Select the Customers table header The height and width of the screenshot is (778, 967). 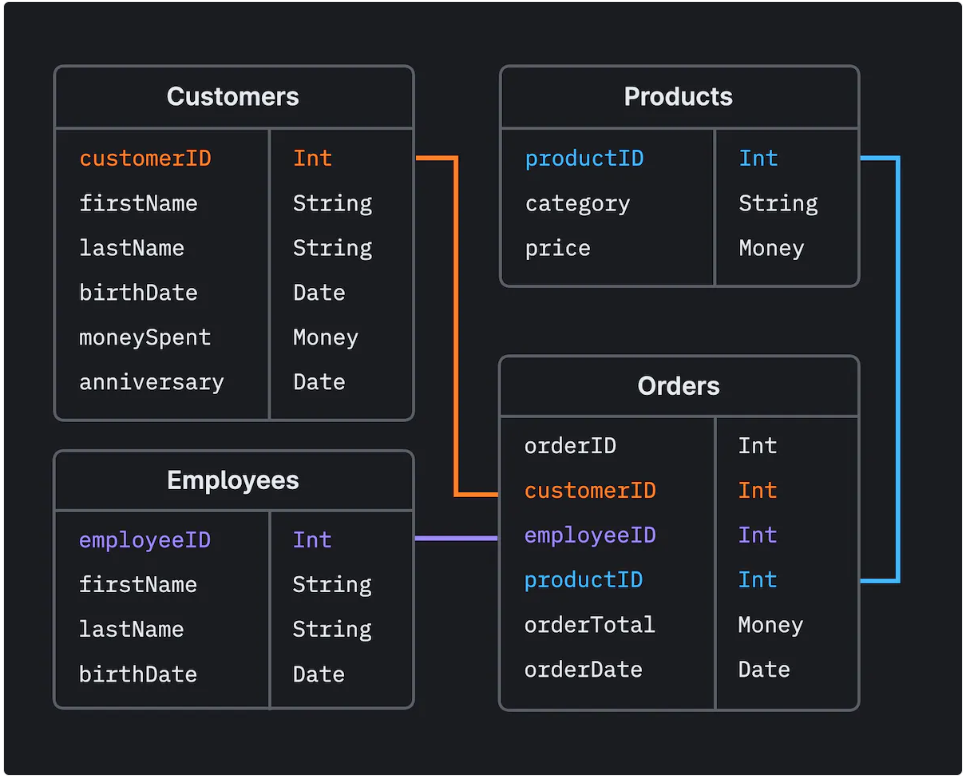click(232, 96)
